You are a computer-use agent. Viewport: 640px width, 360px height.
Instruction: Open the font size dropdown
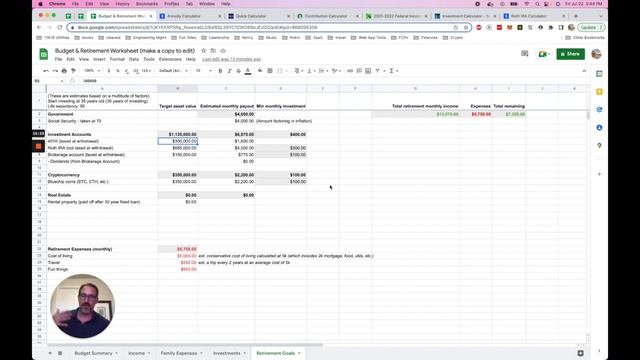[203, 71]
